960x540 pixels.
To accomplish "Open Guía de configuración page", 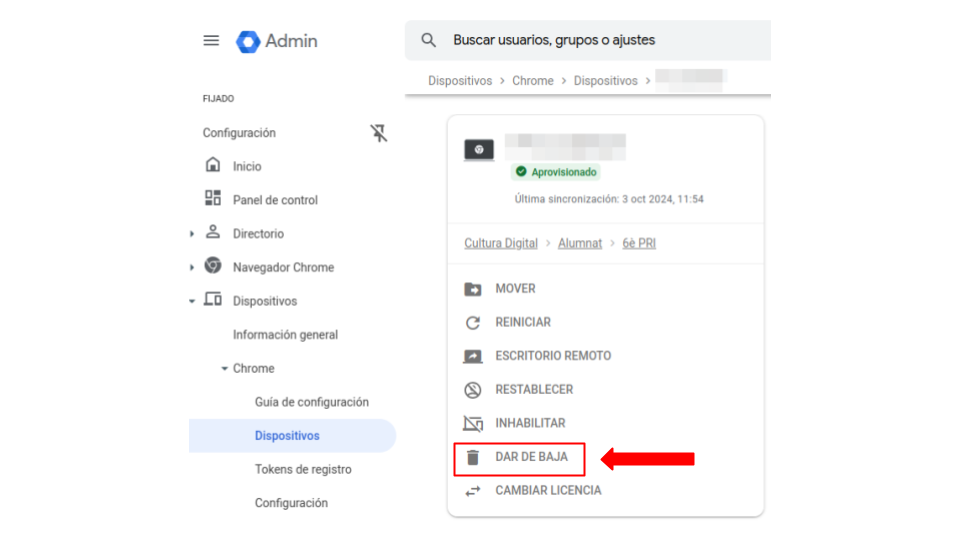I will [x=311, y=402].
